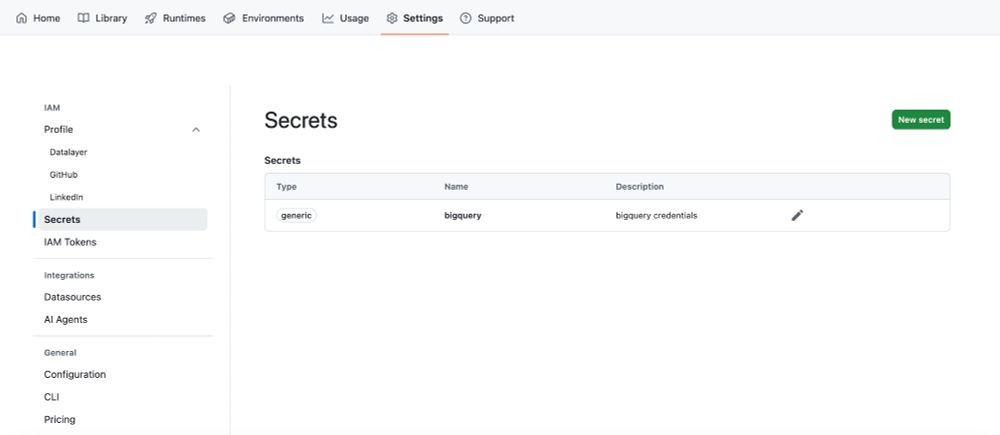Open Datasources under Integrations
The width and height of the screenshot is (1000, 435).
coord(73,297)
